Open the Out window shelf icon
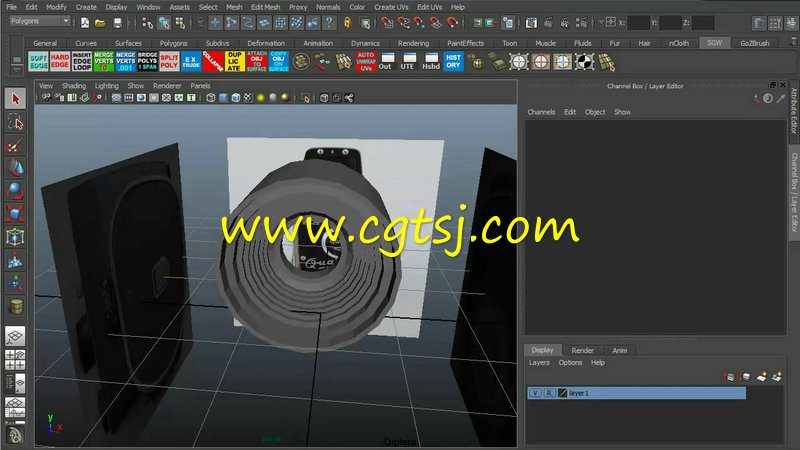This screenshot has width=800, height=450. click(x=387, y=61)
